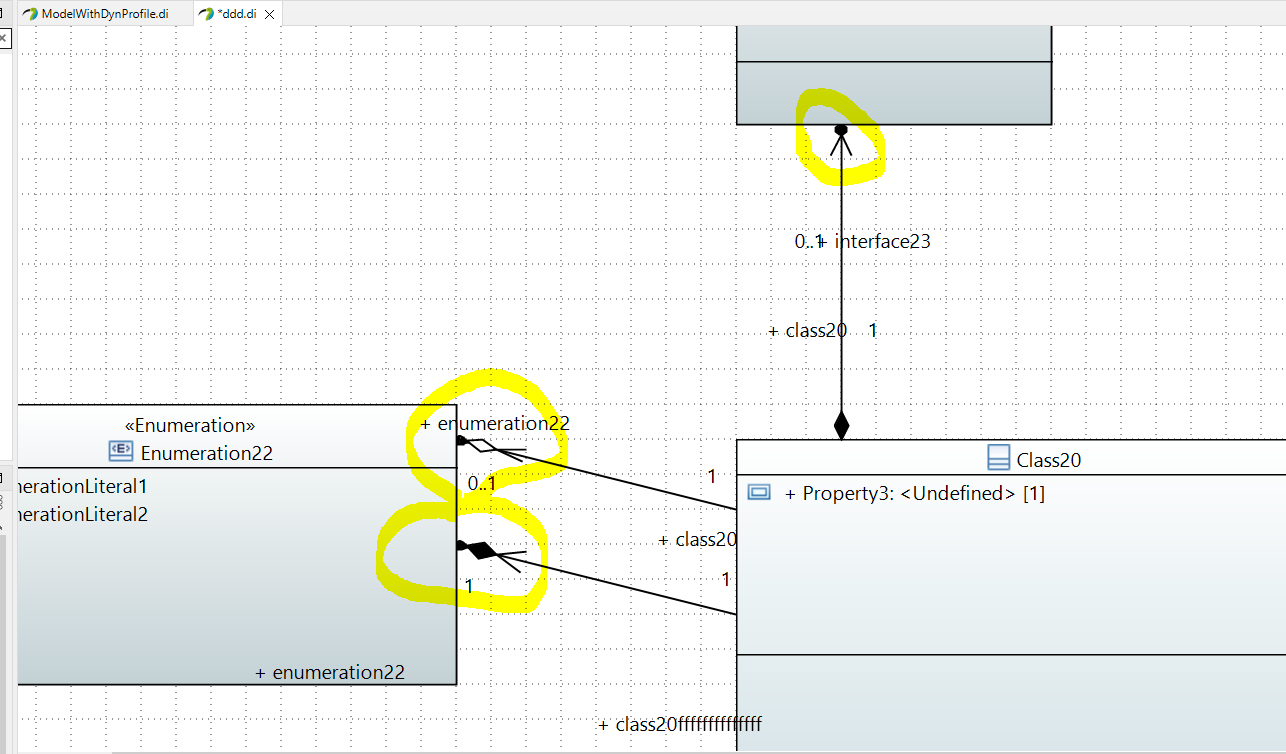Switch to the ModelWithDynProfile.di editor tab
The height and width of the screenshot is (754, 1286).
[103, 15]
